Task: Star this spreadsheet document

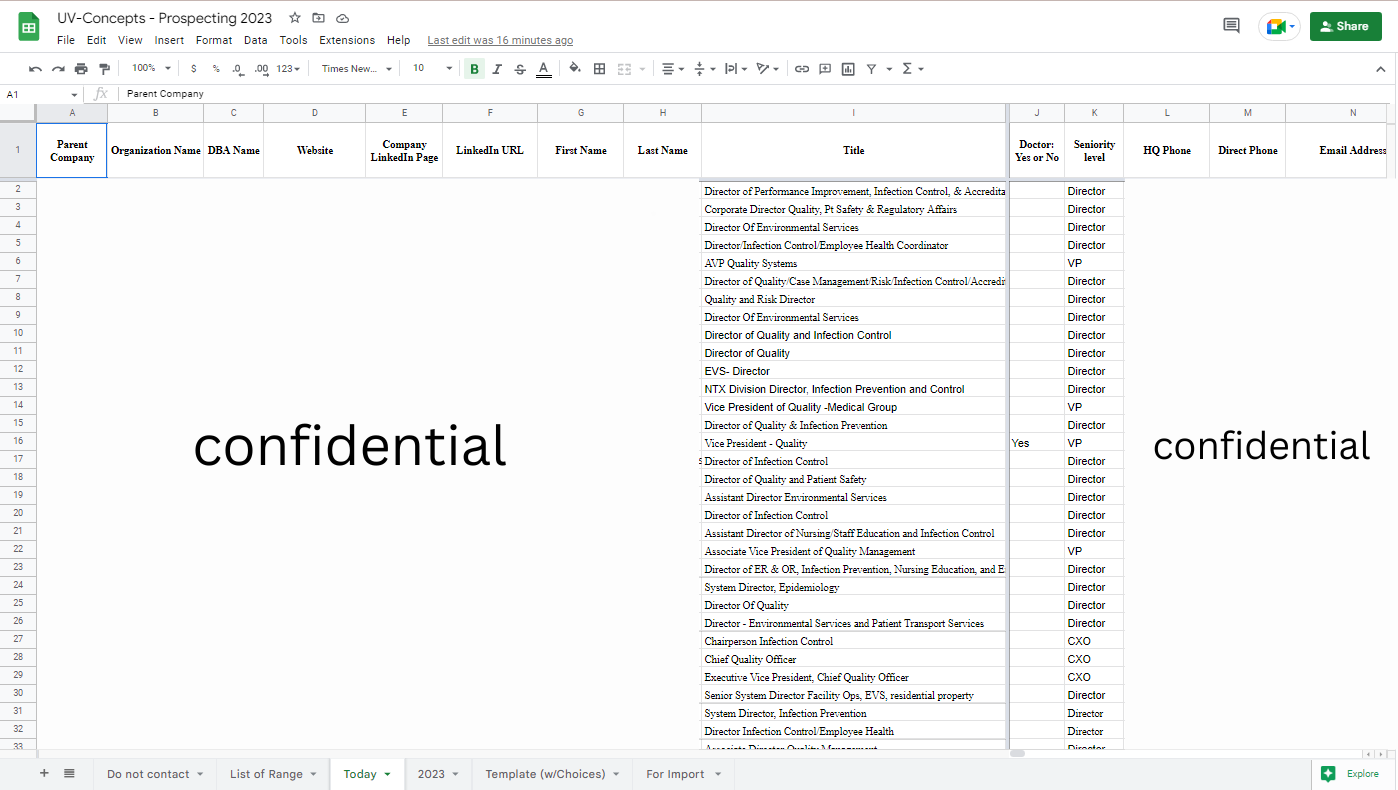Action: click(x=295, y=18)
